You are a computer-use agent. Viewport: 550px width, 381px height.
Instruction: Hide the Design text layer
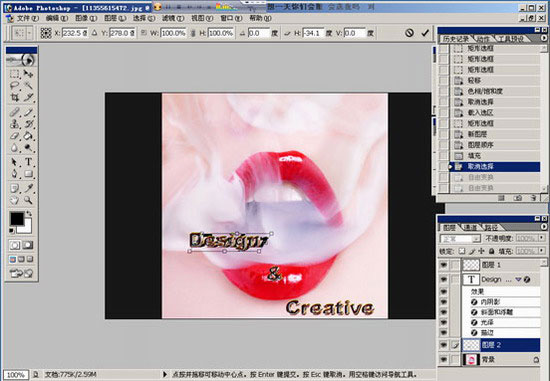tap(444, 279)
